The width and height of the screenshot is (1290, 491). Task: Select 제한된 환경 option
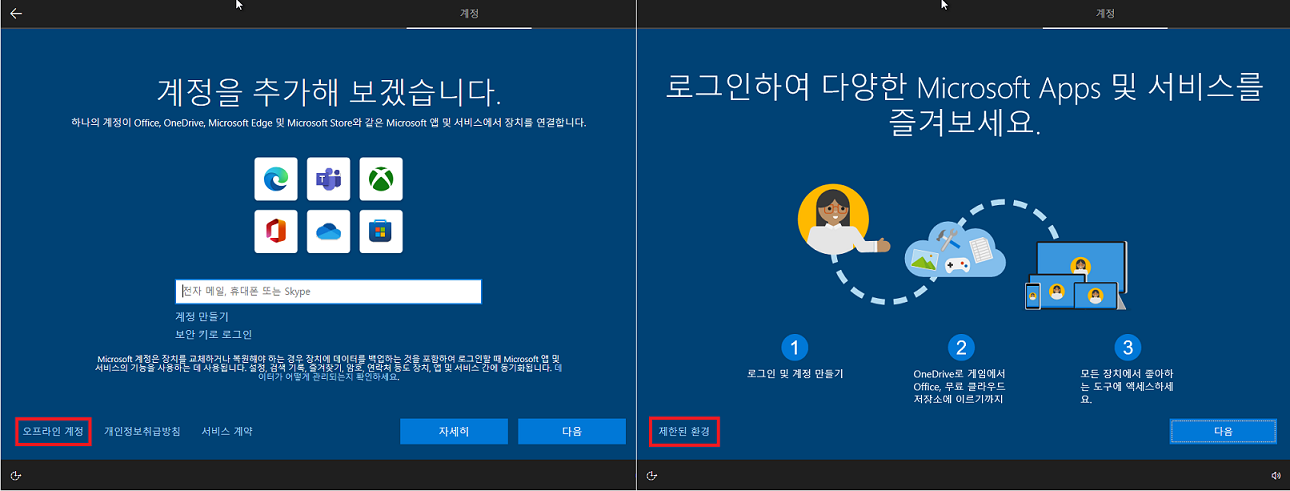click(684, 431)
